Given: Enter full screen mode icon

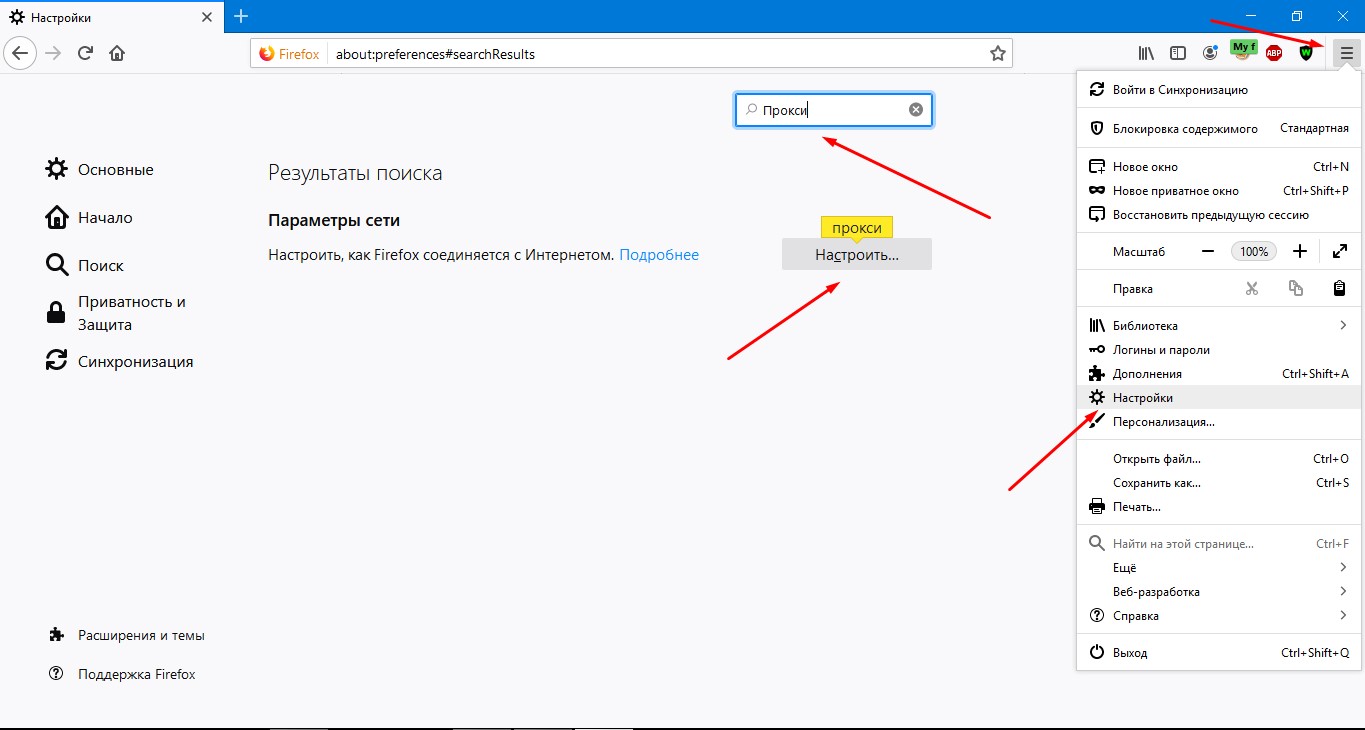Looking at the screenshot, I should coord(1339,252).
